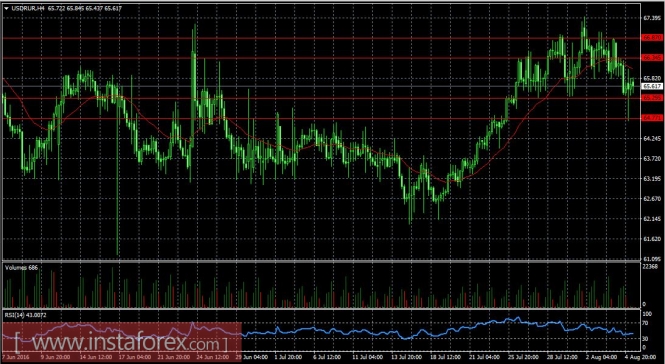Select the red 65.255 support level label
Viewport: 665px width, 364px height.
(x=651, y=98)
